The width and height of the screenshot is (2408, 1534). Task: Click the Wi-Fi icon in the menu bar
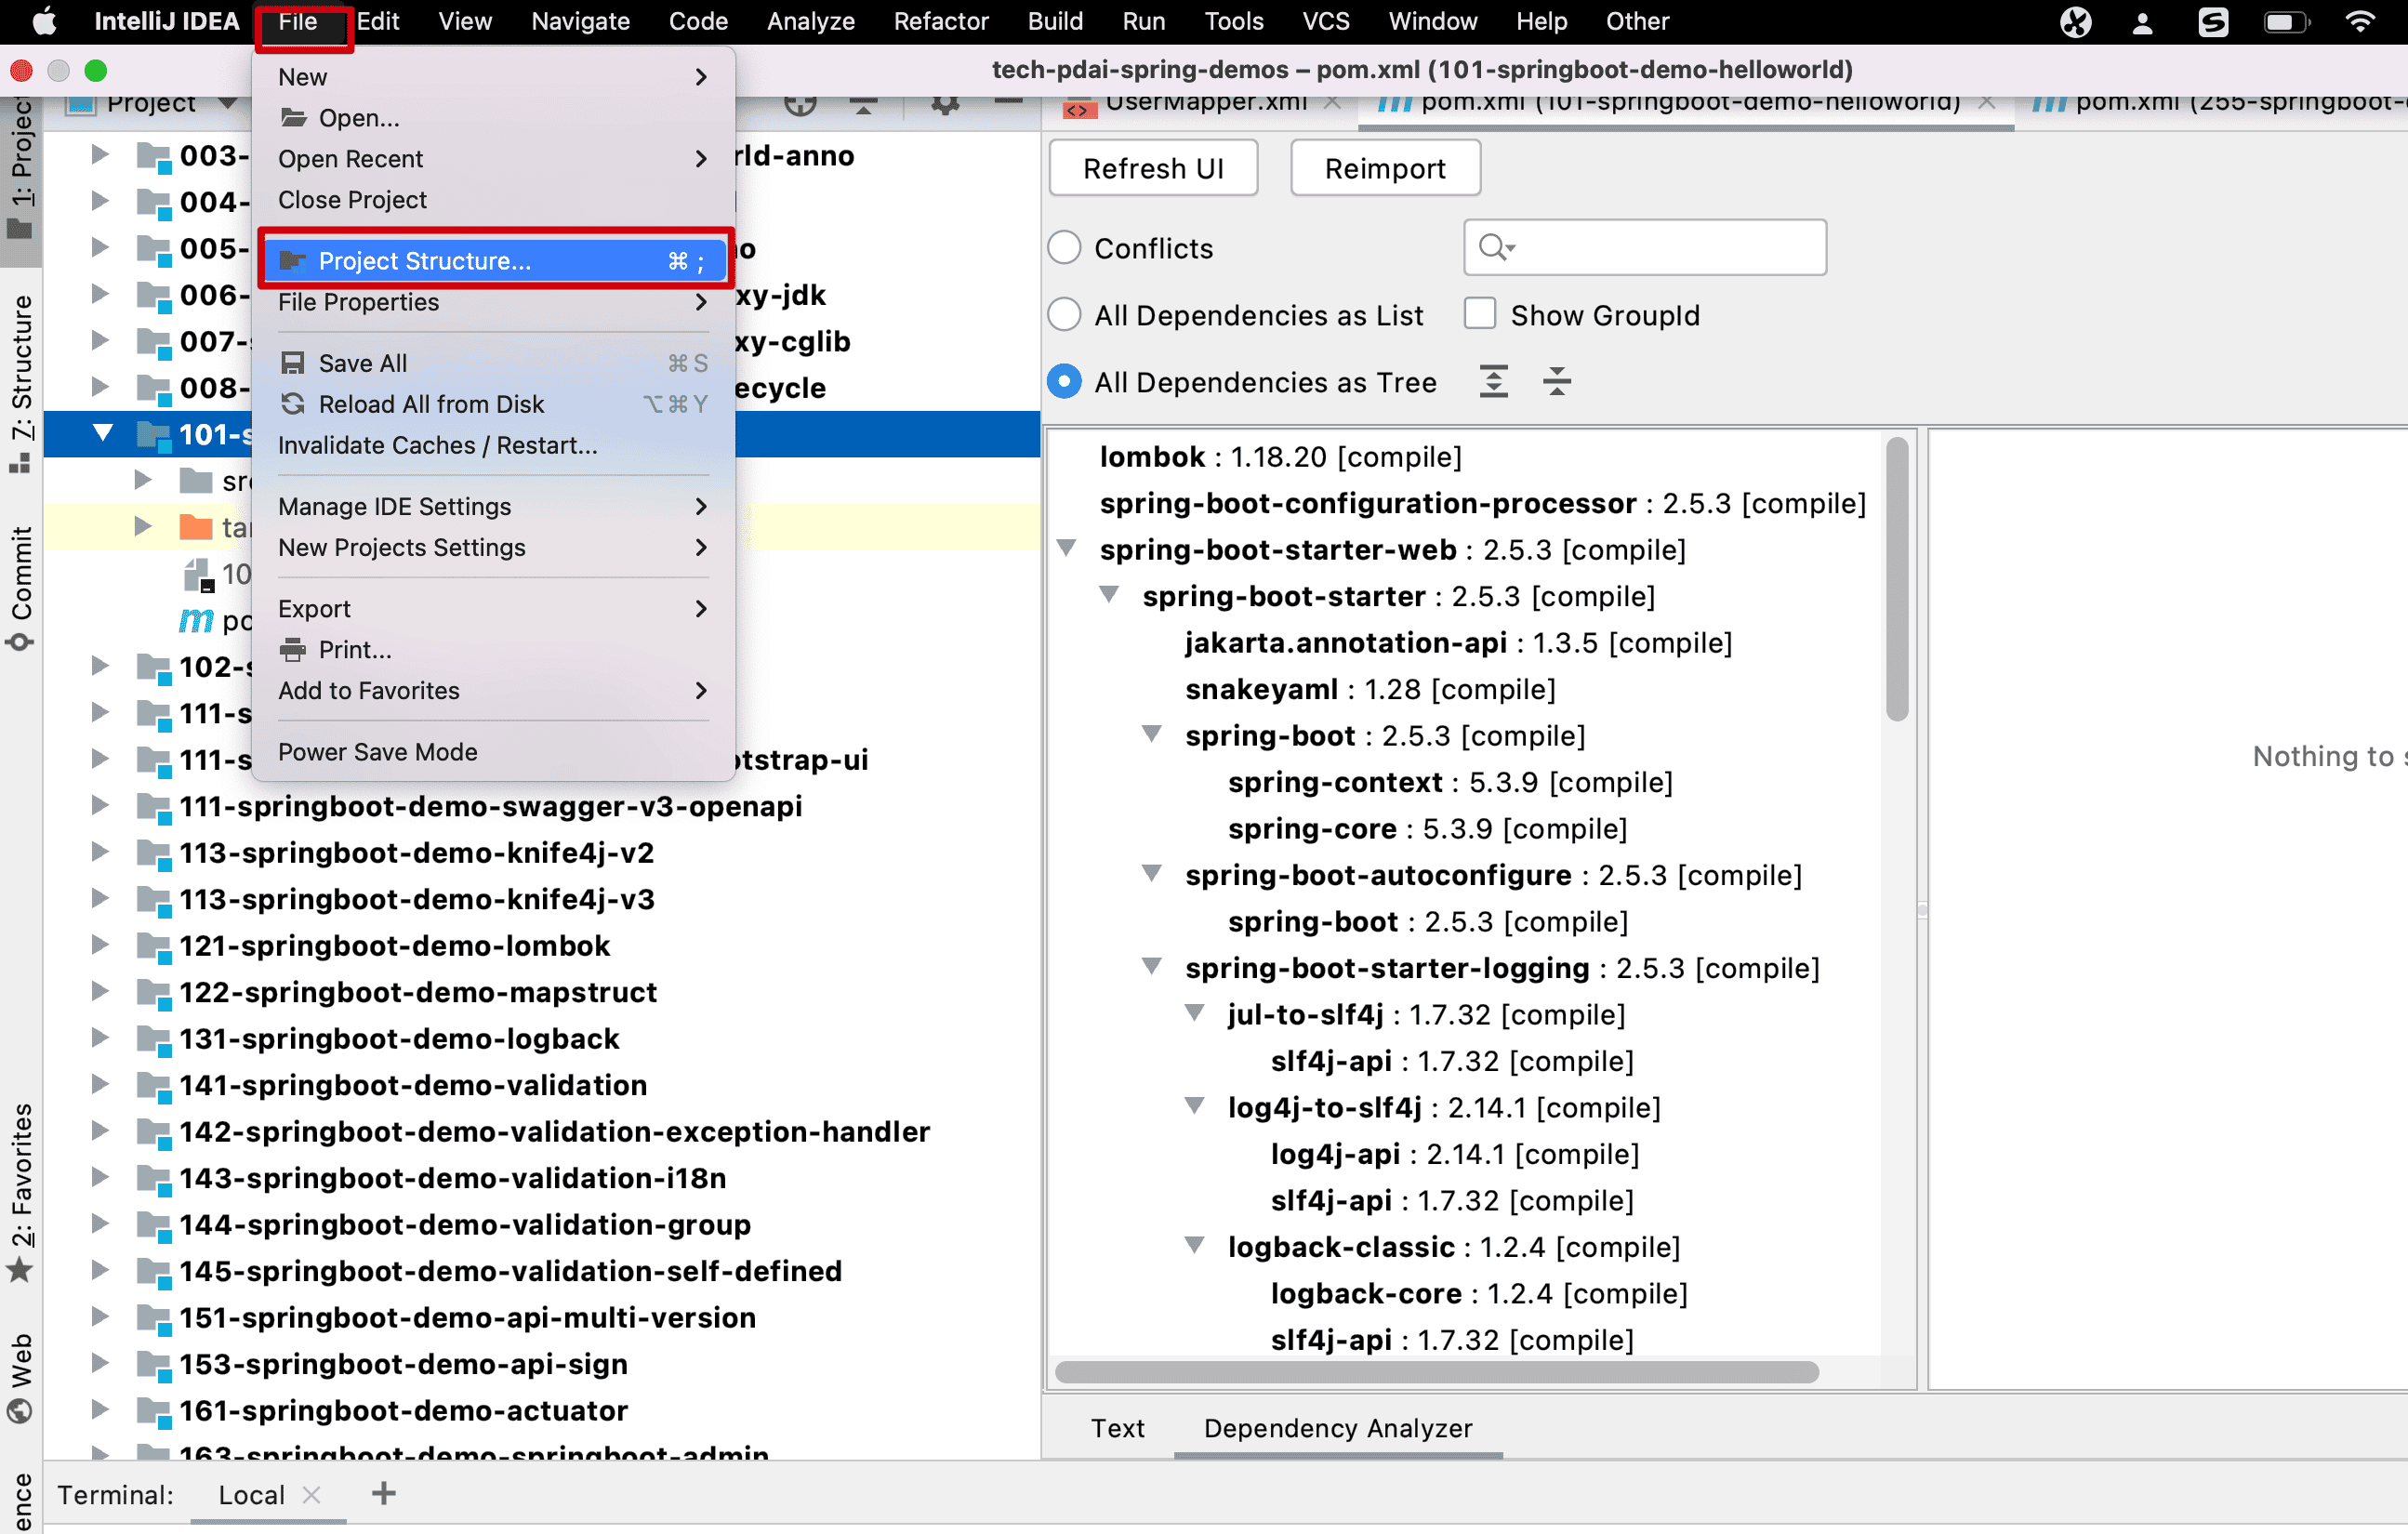tap(2361, 21)
